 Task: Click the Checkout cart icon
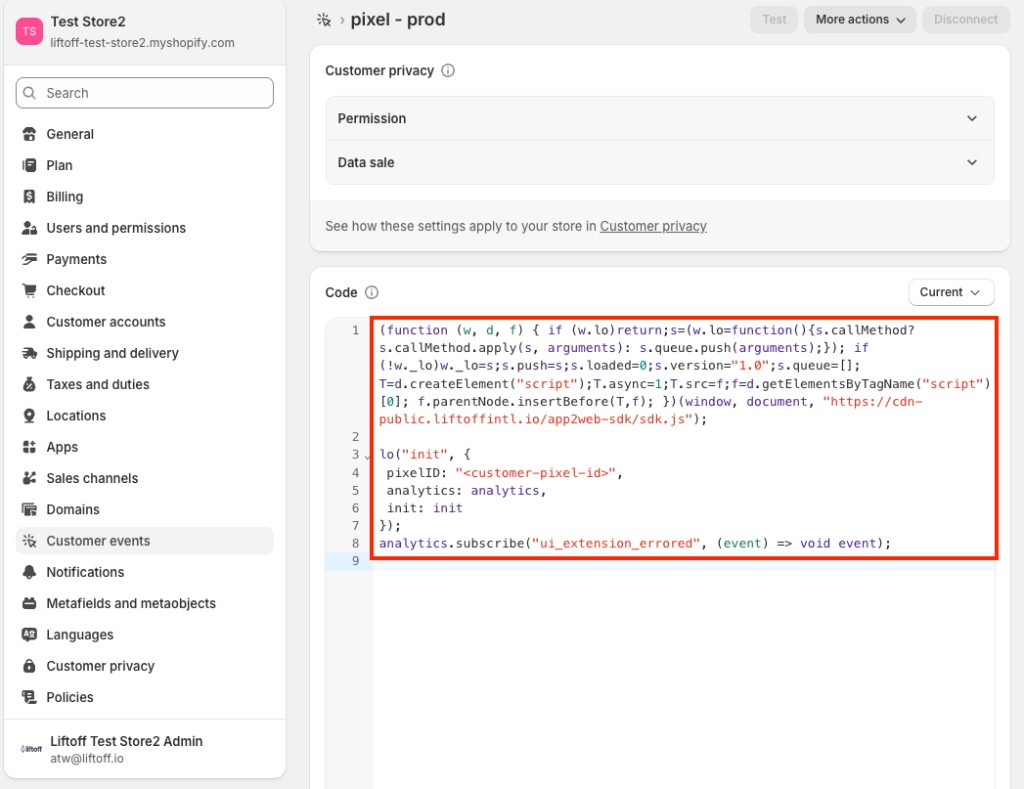tap(29, 291)
